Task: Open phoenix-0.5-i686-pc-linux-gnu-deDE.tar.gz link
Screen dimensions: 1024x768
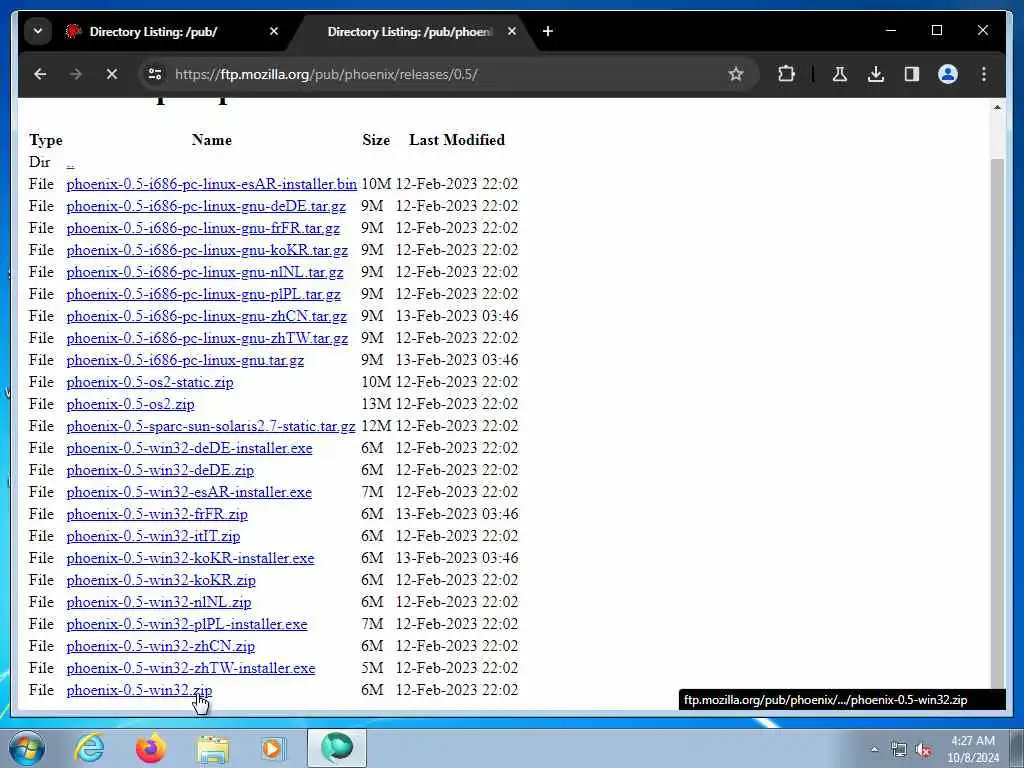Action: point(206,206)
